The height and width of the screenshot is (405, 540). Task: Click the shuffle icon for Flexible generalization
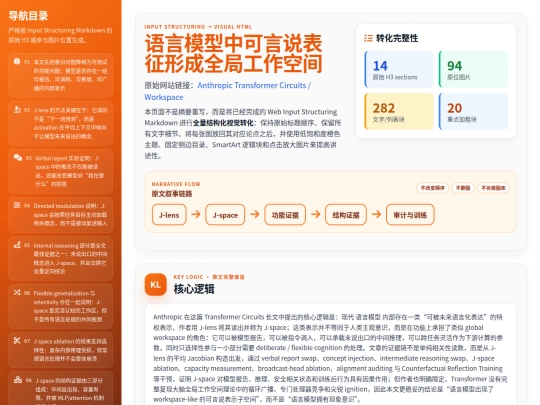(17, 292)
